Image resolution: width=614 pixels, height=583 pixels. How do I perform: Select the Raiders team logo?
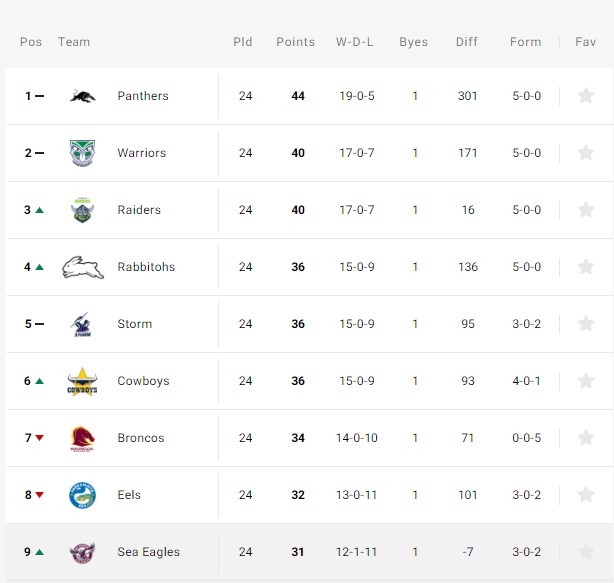point(82,210)
